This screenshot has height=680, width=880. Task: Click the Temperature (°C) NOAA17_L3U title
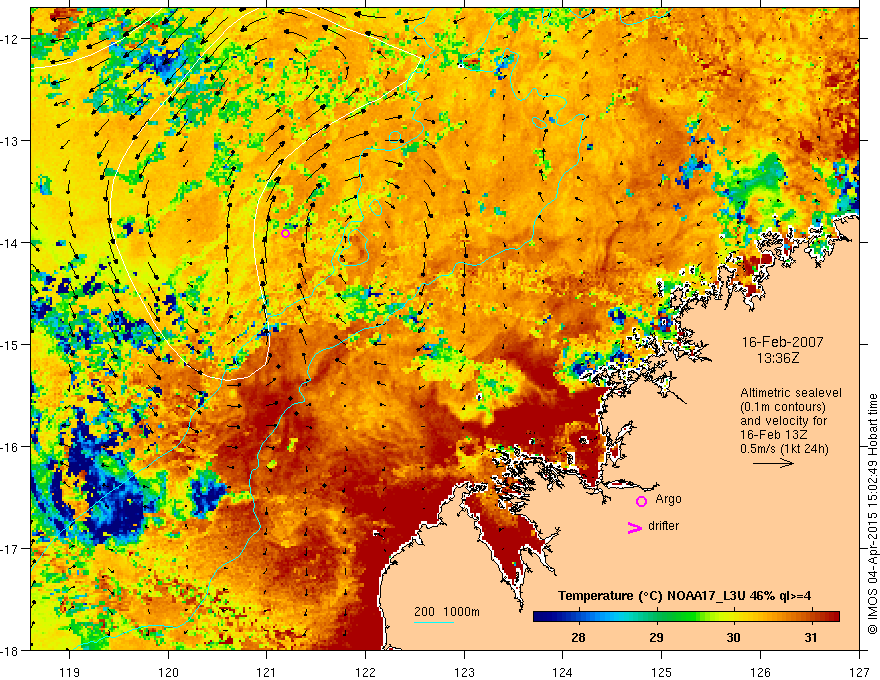(x=684, y=596)
